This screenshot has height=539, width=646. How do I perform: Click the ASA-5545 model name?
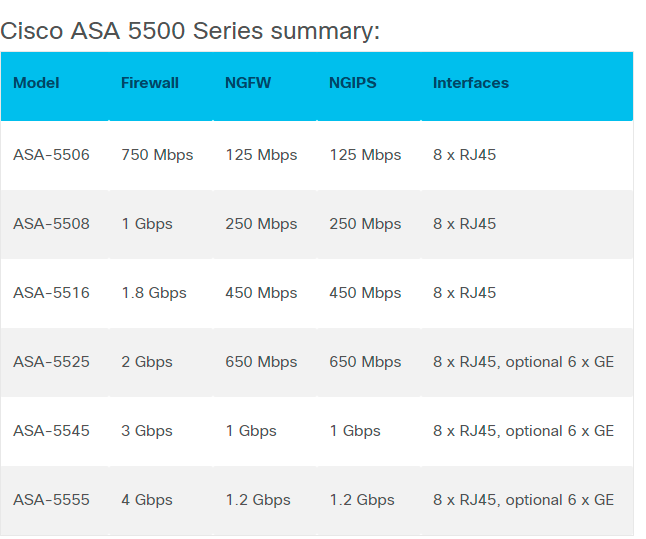[x=51, y=431]
